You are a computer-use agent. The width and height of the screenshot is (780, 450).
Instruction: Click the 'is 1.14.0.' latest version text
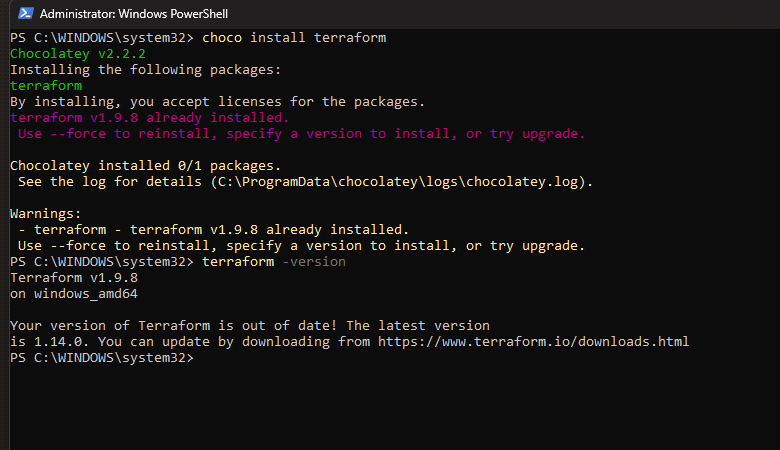[x=50, y=342]
